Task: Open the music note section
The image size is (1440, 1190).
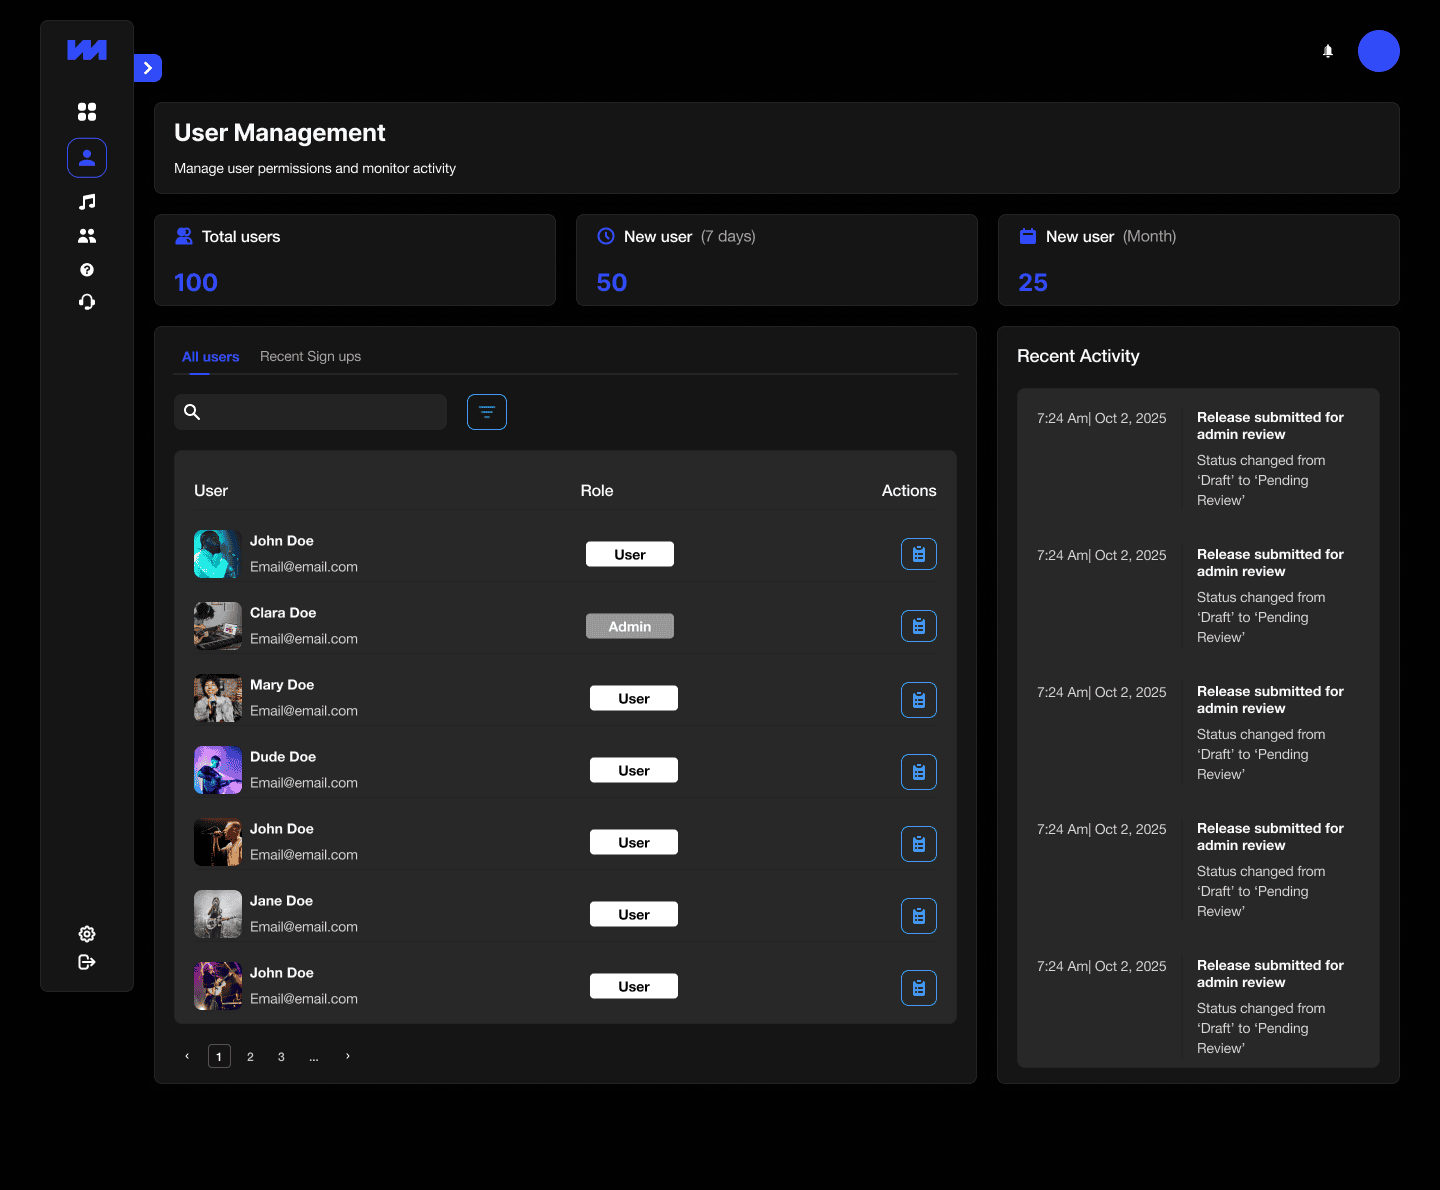Action: click(x=87, y=202)
